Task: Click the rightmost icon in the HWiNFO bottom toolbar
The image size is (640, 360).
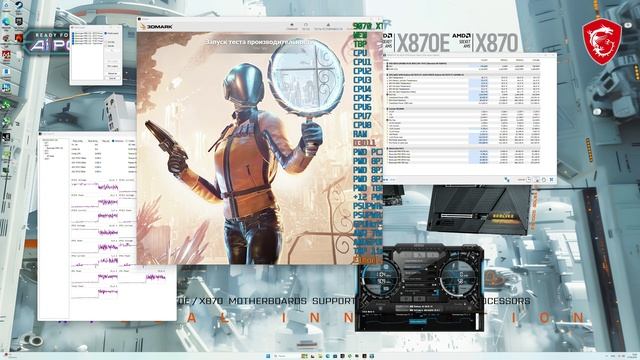Action: click(x=551, y=180)
